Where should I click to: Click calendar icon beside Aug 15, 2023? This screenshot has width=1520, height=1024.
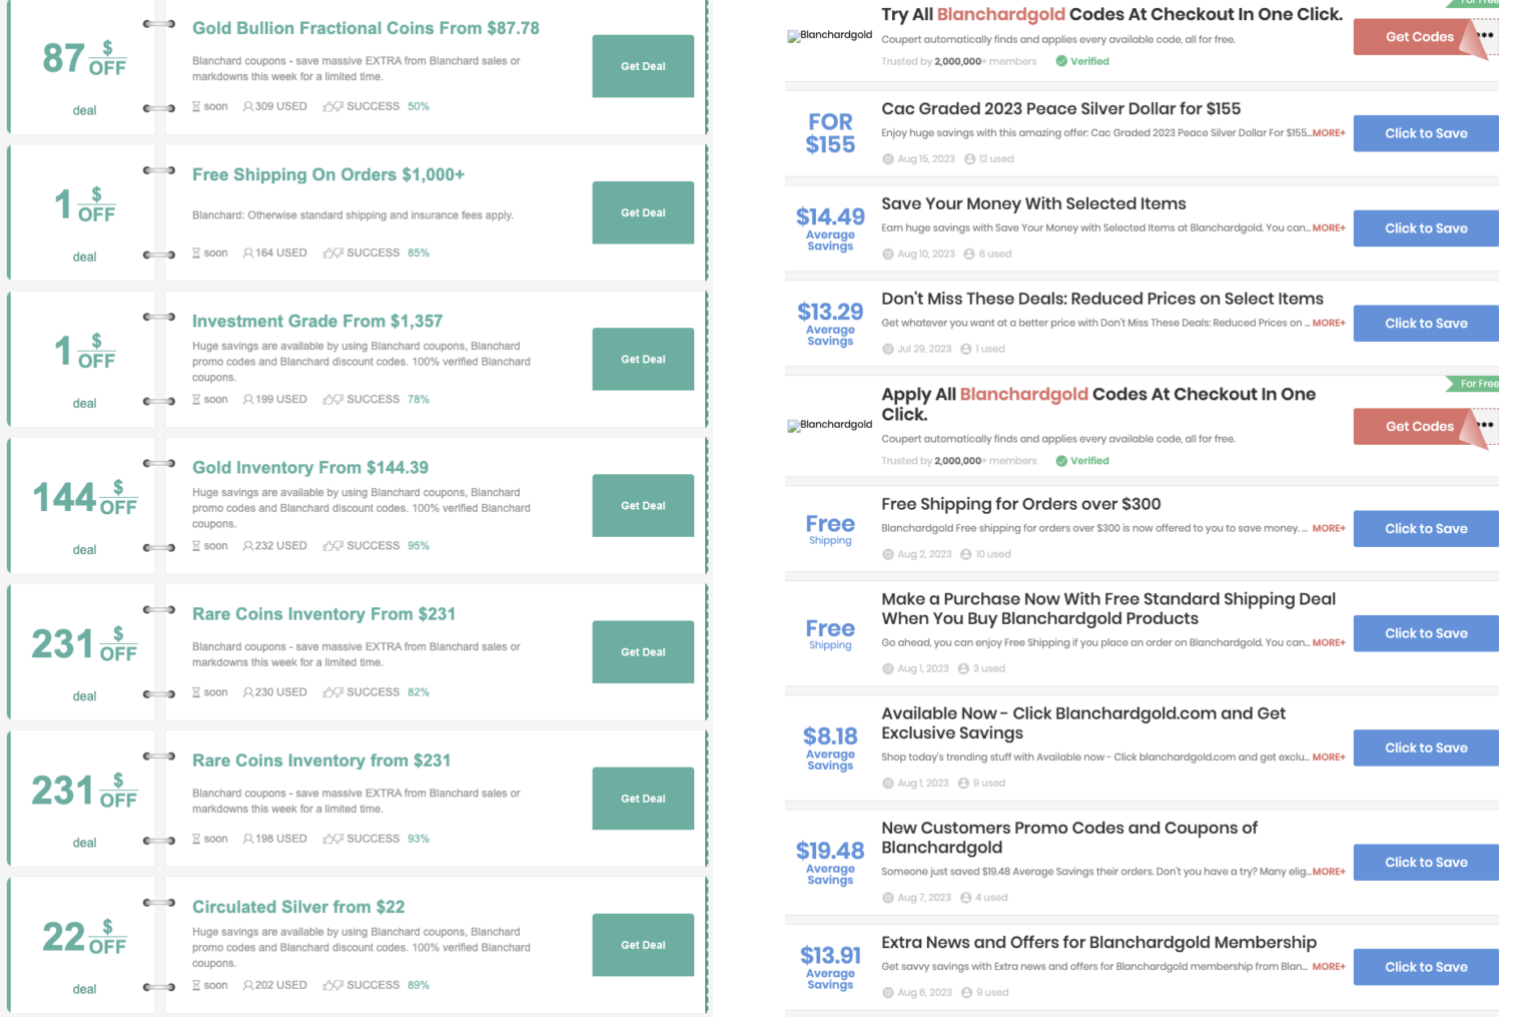coord(888,159)
